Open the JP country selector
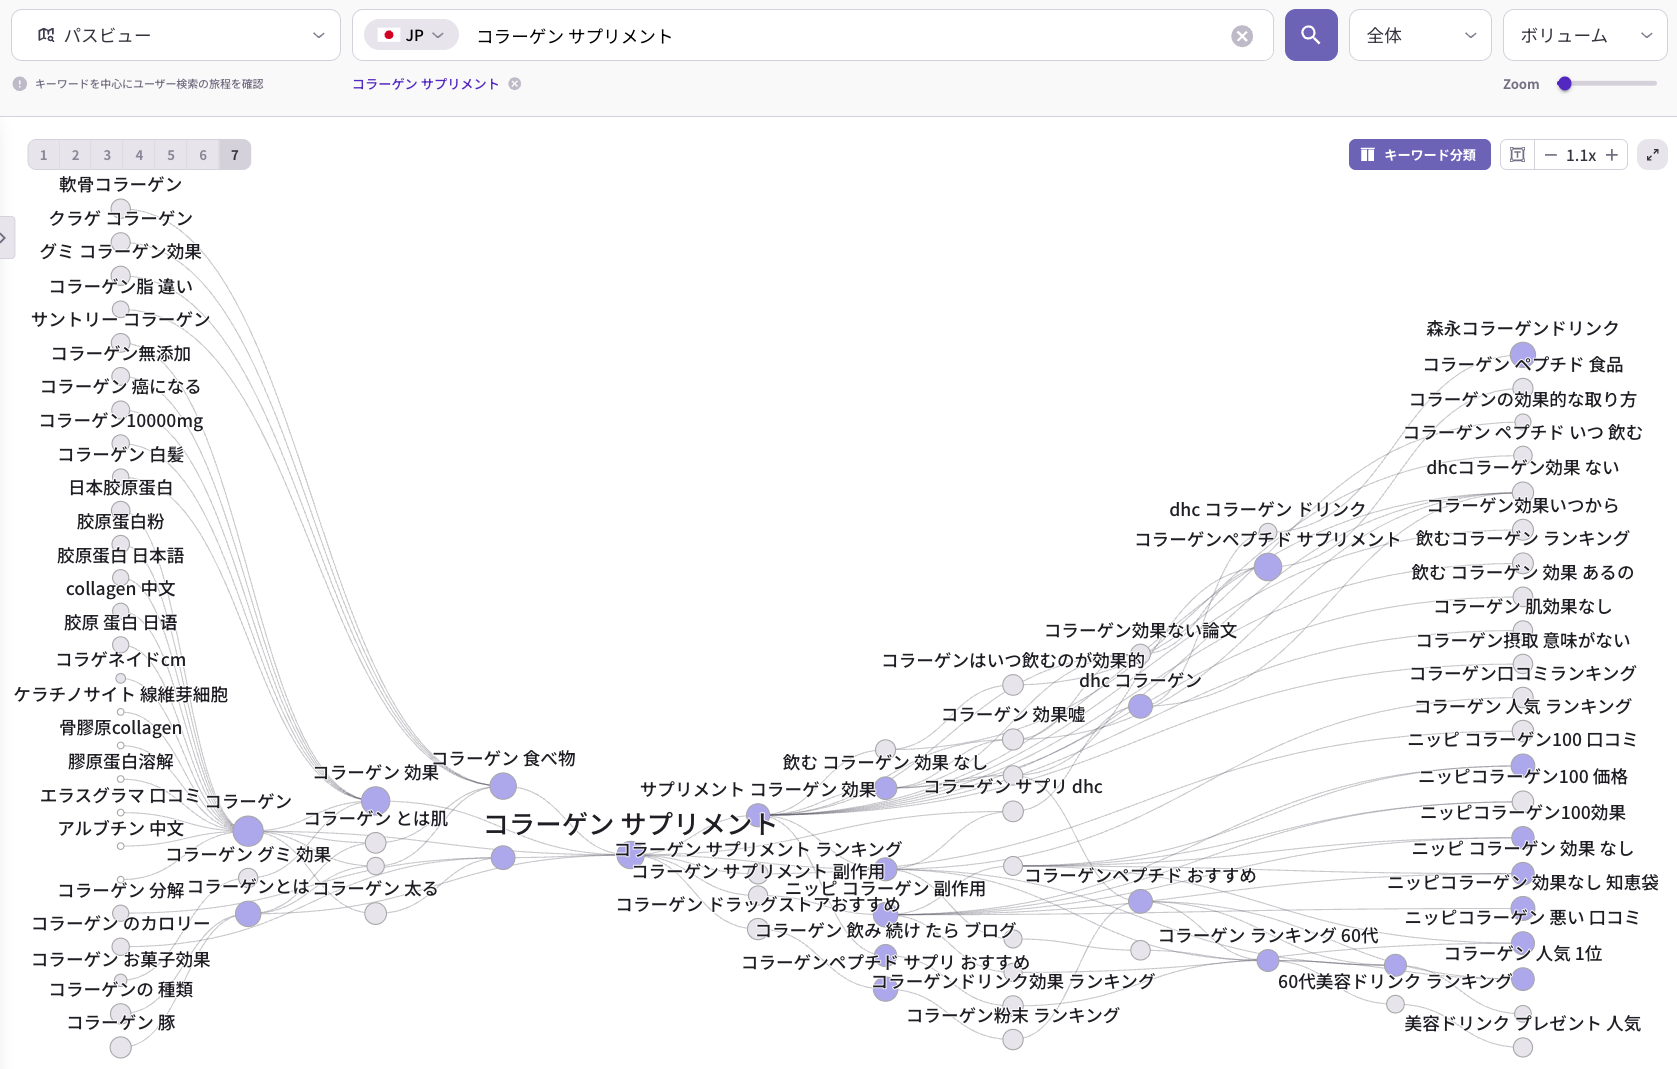The image size is (1677, 1069). click(411, 35)
